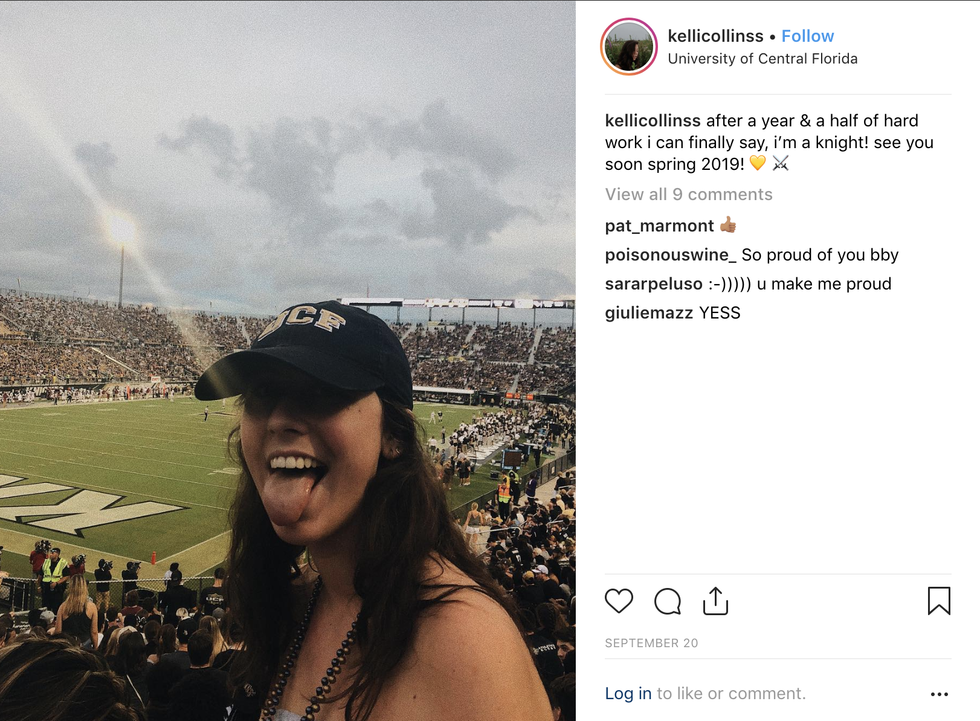Like the post with the heart icon
Viewport: 980px width, 721px height.
click(x=619, y=601)
